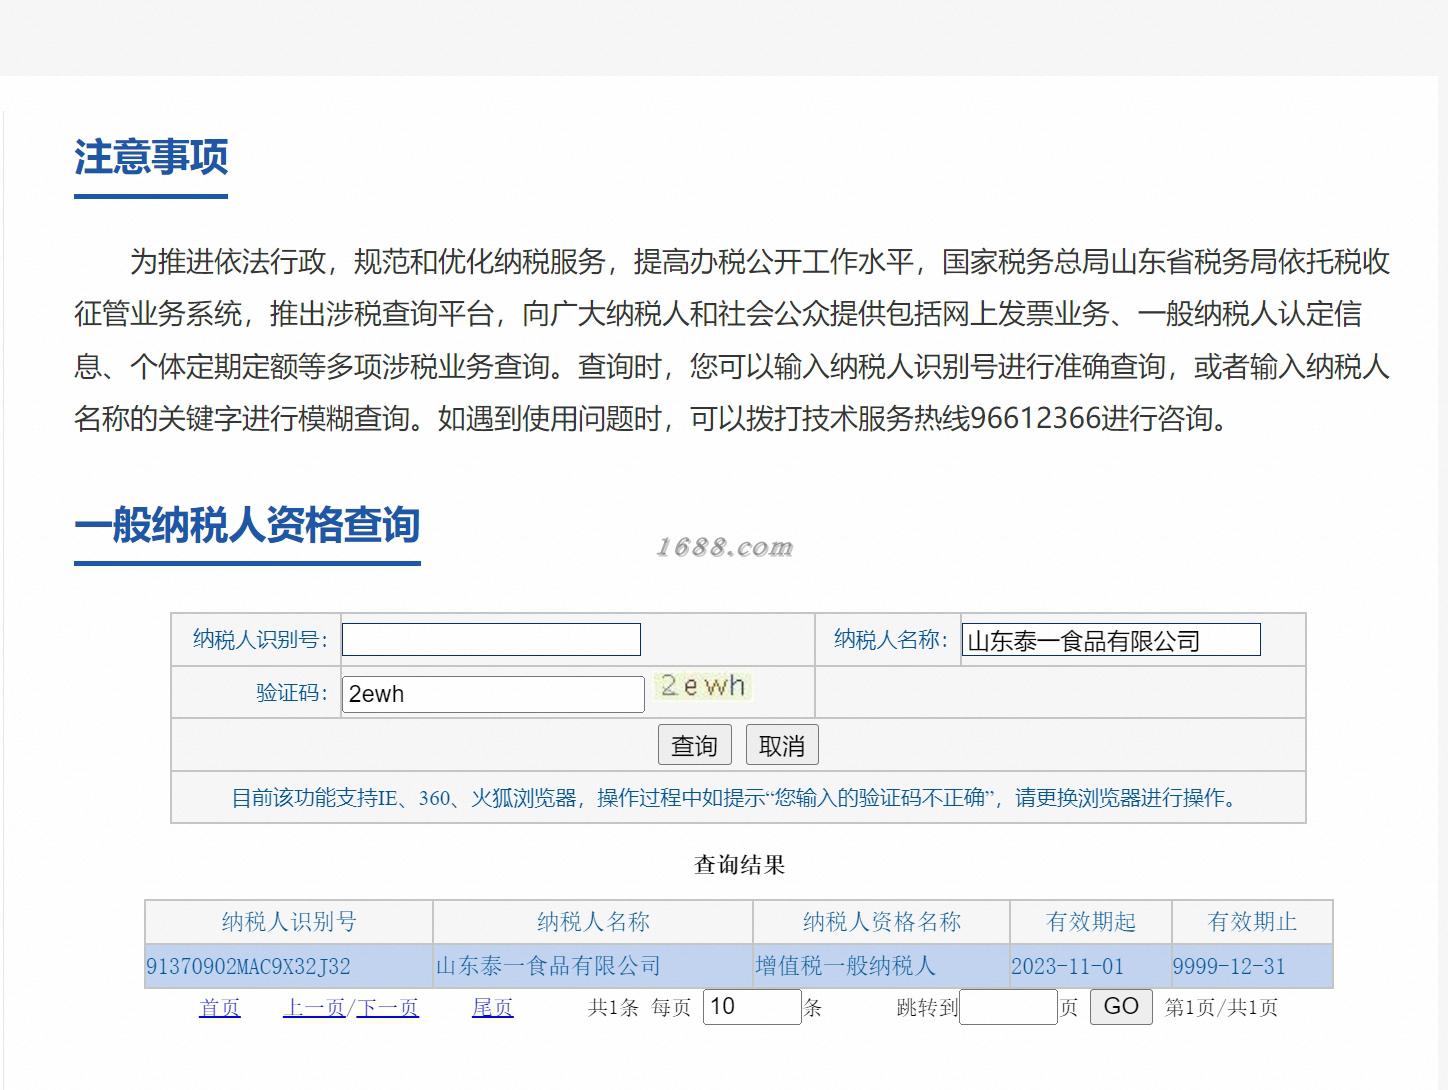Click the 纳税人识别号 input field
The image size is (1448, 1090).
(x=491, y=640)
